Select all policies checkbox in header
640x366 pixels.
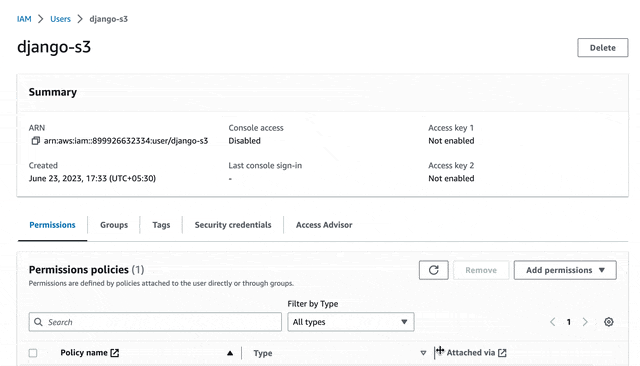point(33,353)
